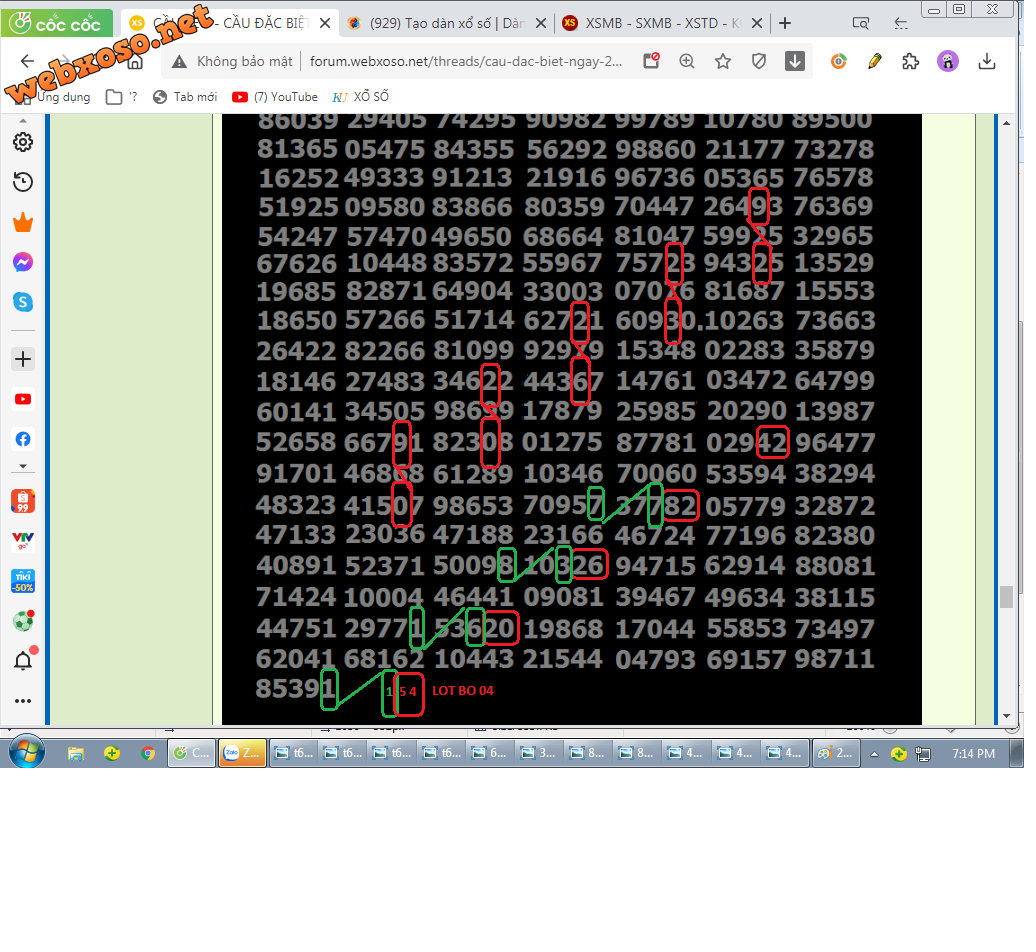Show hidden system tray icons

(x=874, y=754)
